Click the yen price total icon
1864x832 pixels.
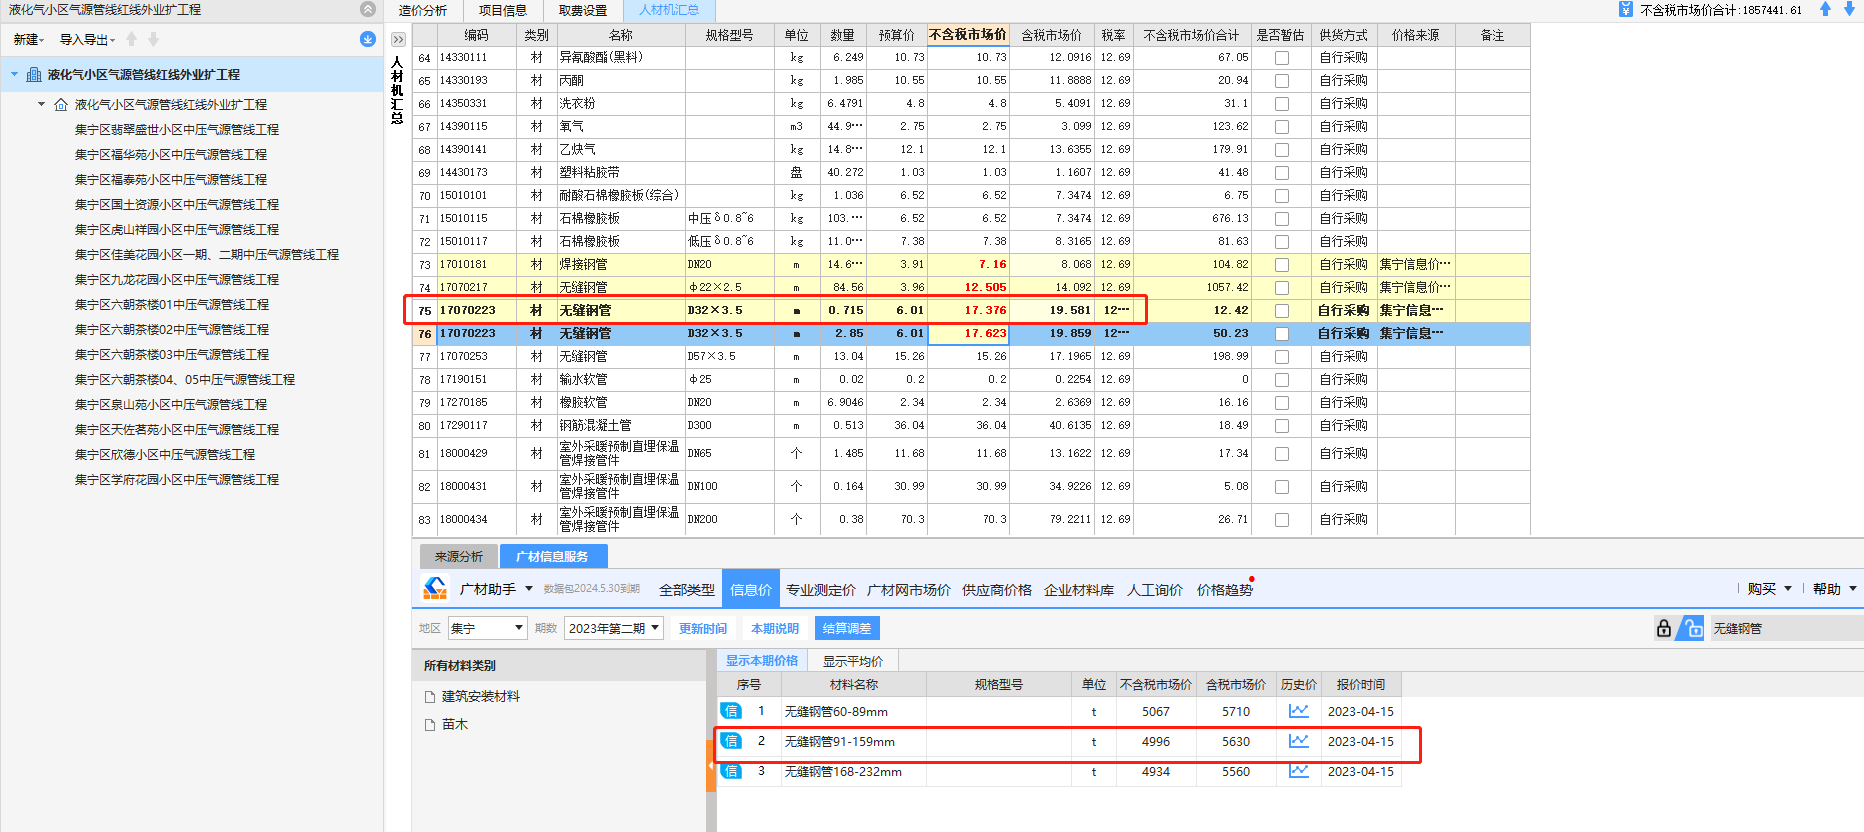click(1626, 9)
